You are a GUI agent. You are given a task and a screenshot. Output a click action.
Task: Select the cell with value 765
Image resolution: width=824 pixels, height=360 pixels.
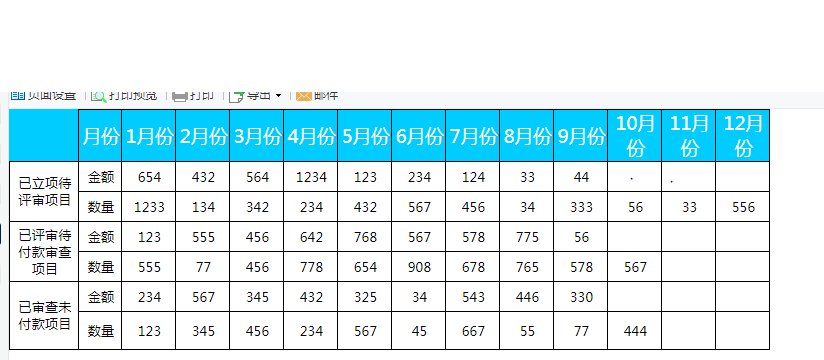pos(527,267)
